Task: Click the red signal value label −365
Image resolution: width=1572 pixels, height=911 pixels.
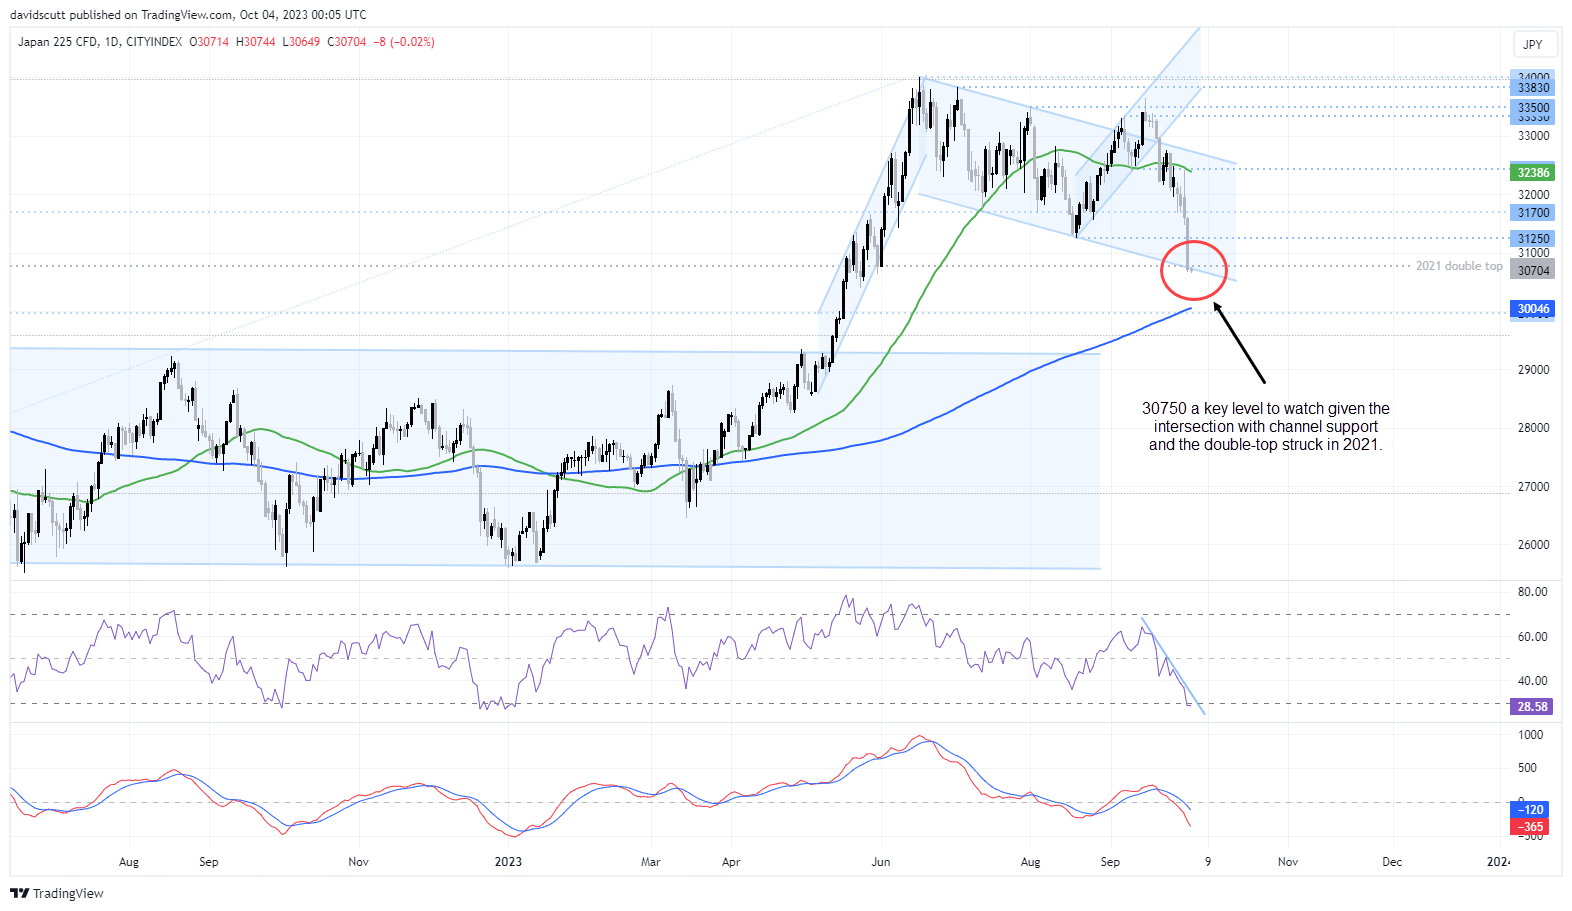Action: pyautogui.click(x=1531, y=827)
